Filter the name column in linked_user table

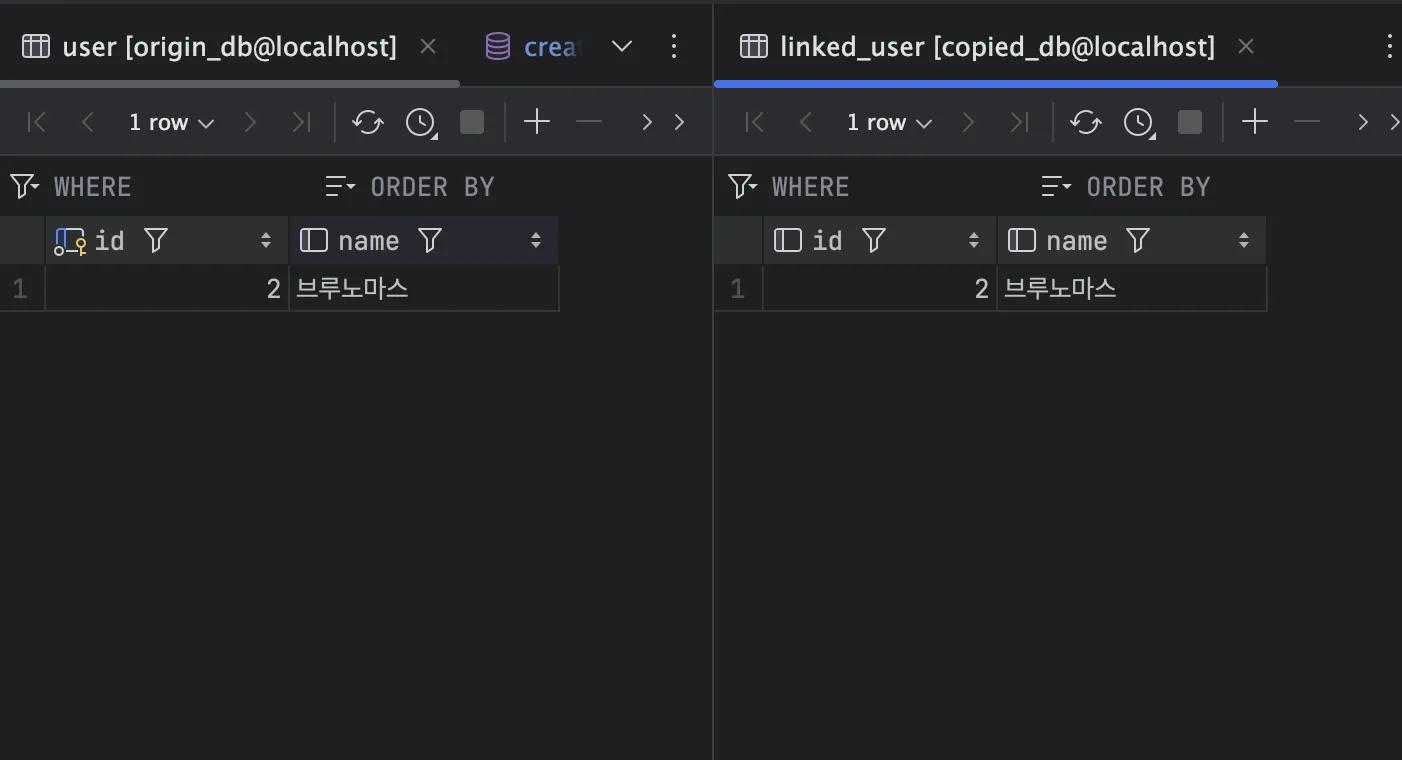[1138, 240]
